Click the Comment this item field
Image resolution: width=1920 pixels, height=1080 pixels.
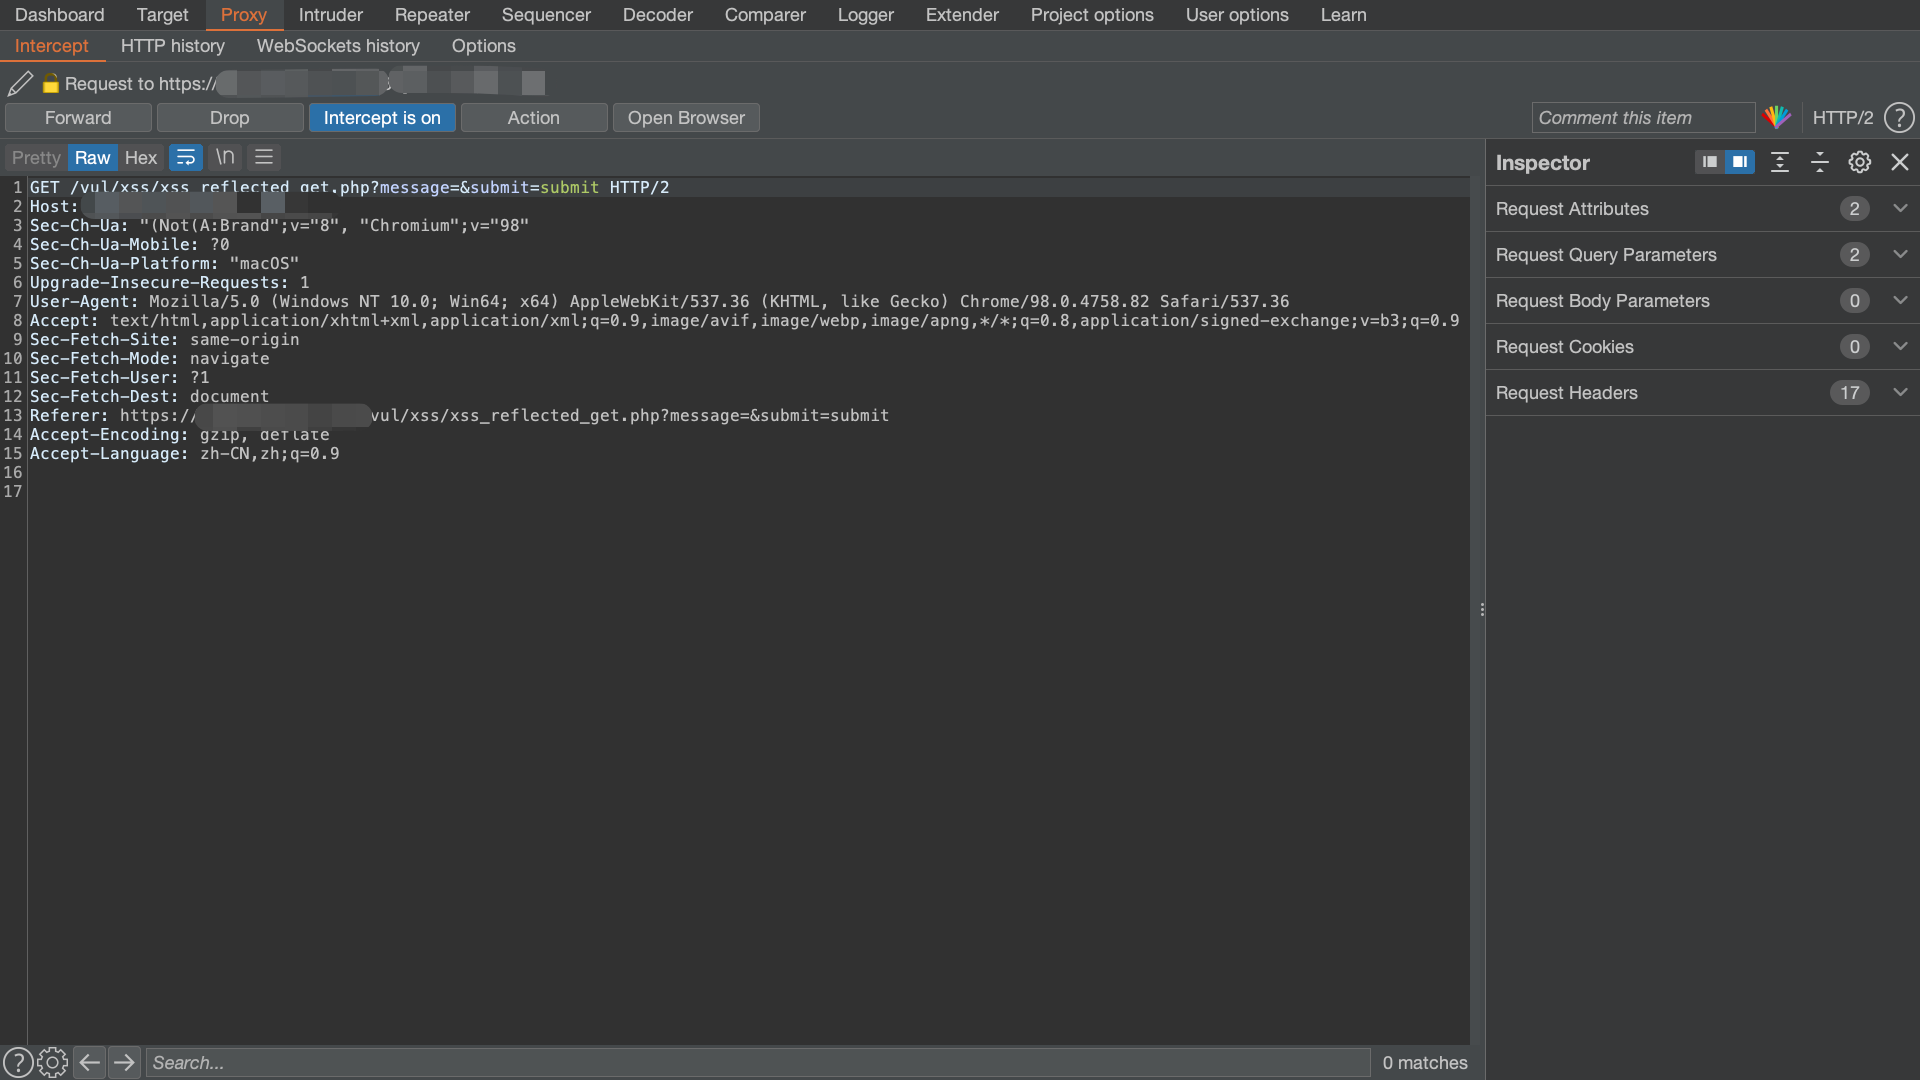pyautogui.click(x=1643, y=118)
